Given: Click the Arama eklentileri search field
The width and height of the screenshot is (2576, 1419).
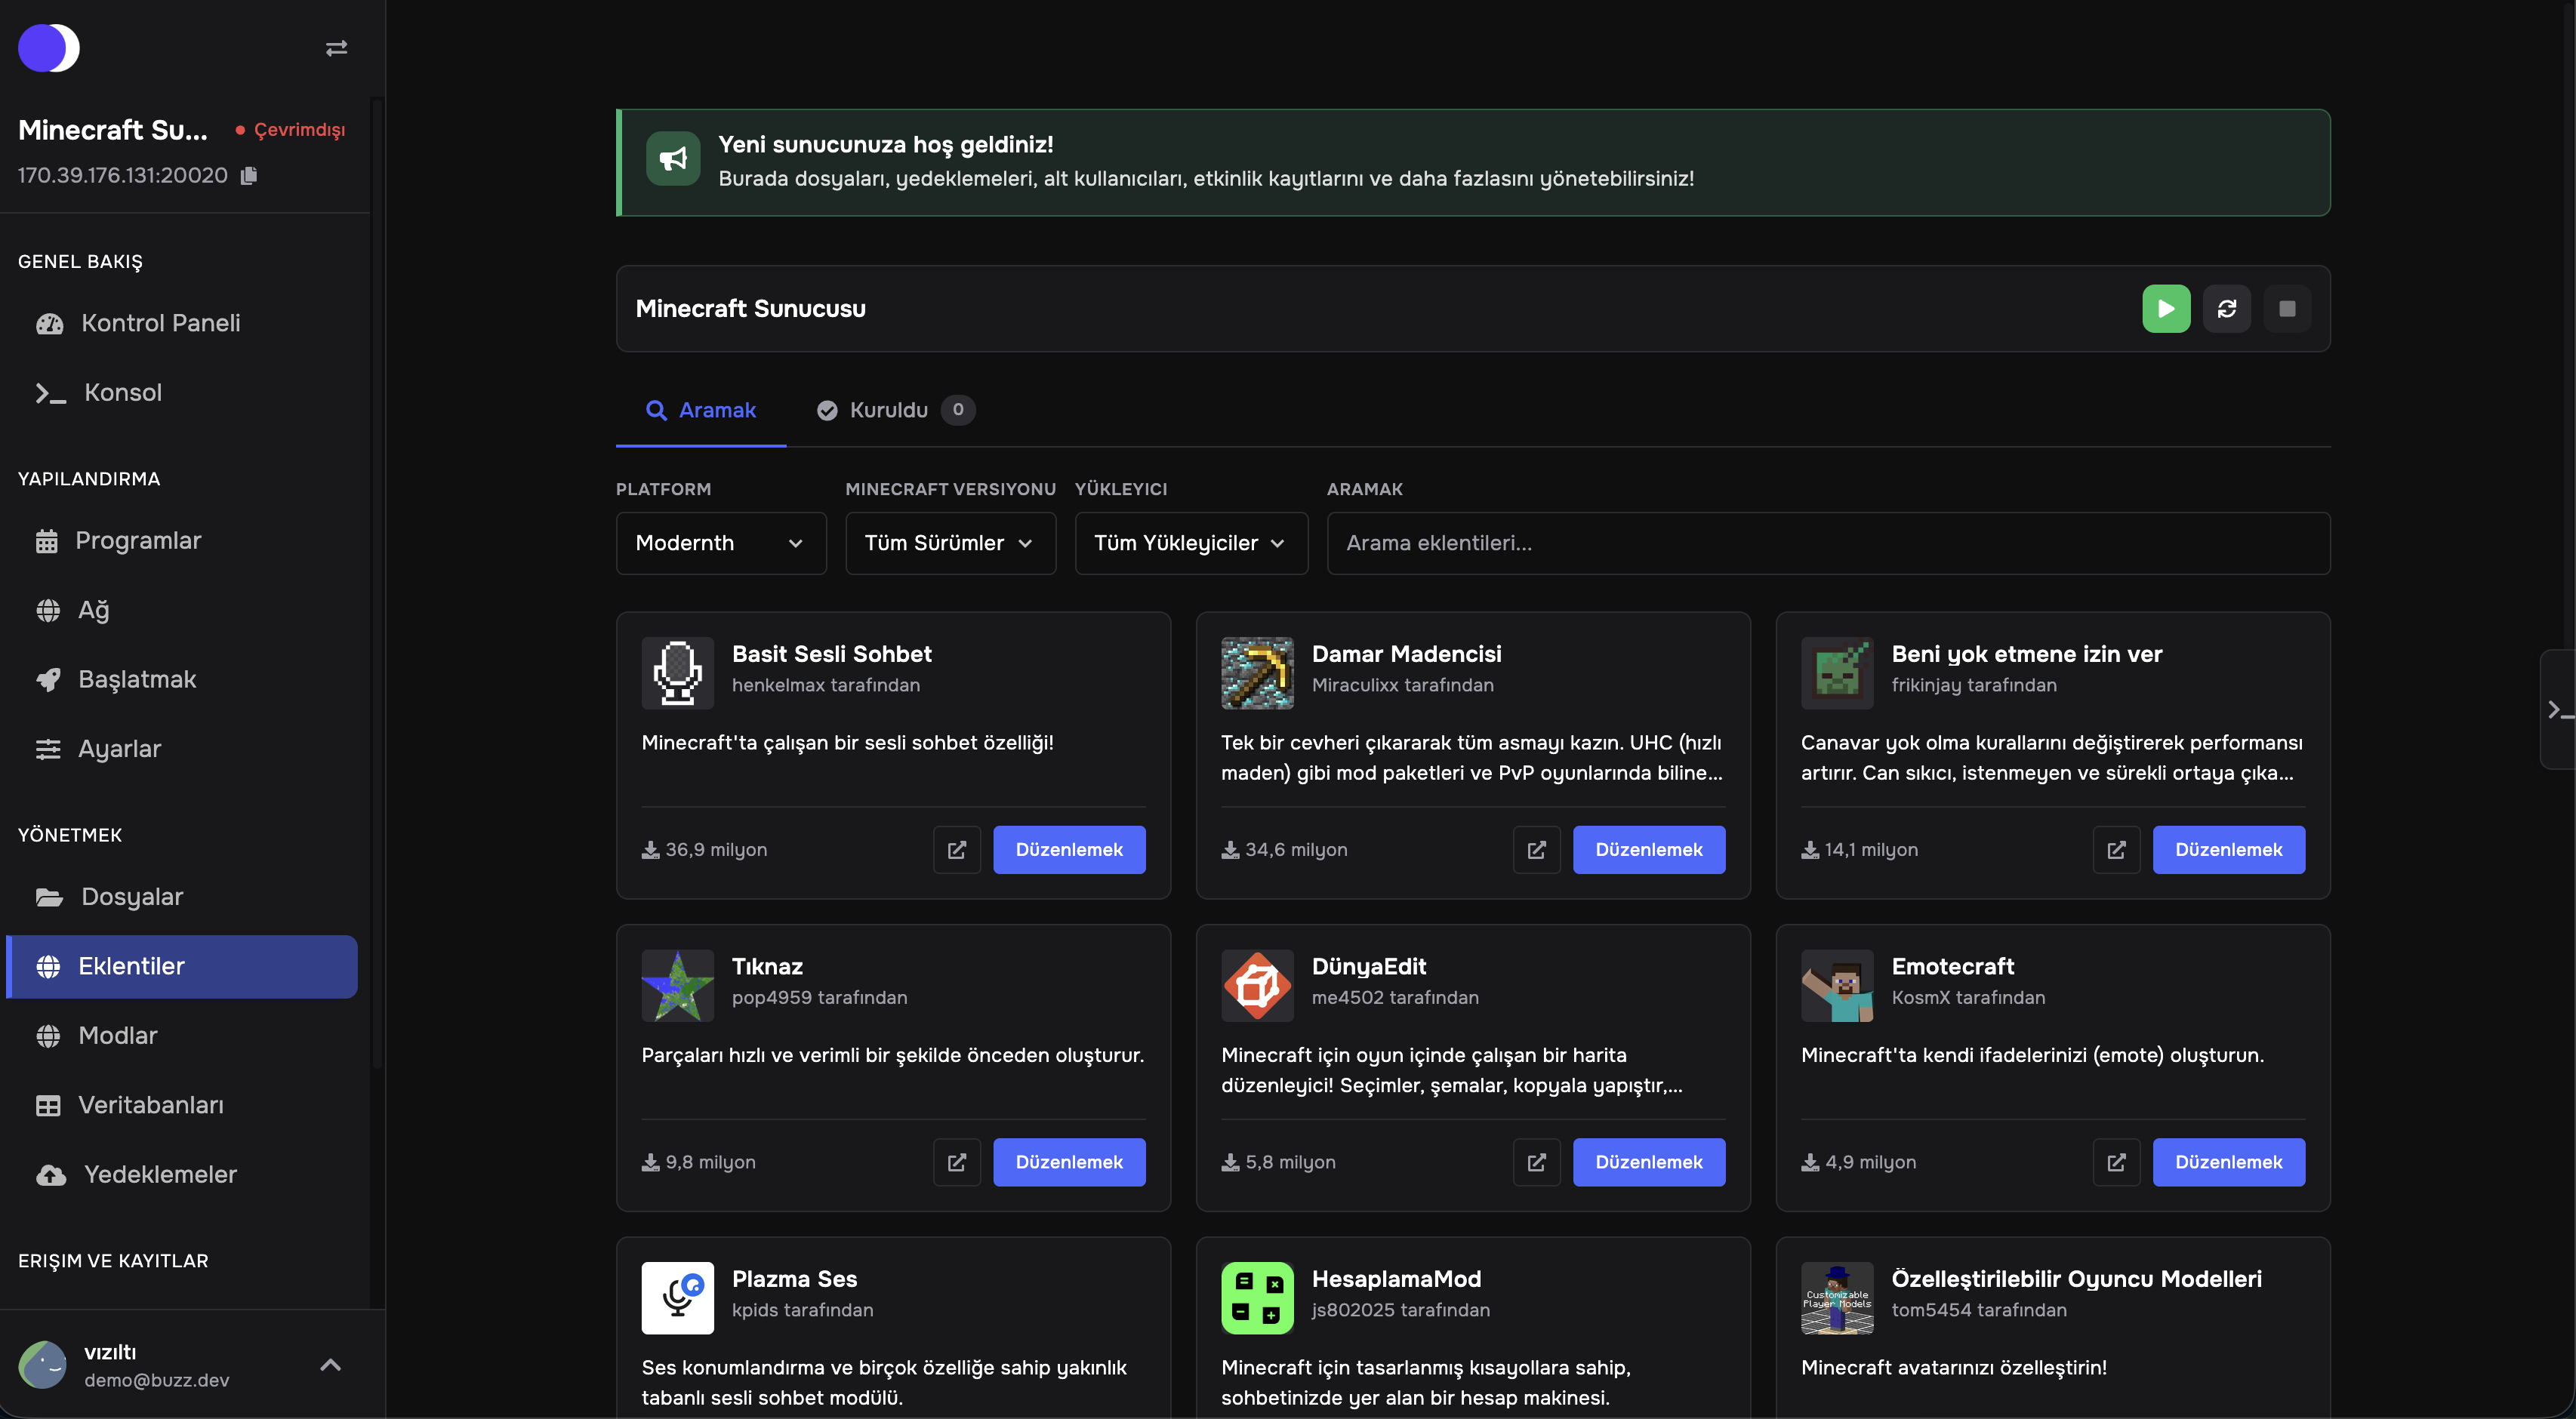Looking at the screenshot, I should pyautogui.click(x=1828, y=543).
